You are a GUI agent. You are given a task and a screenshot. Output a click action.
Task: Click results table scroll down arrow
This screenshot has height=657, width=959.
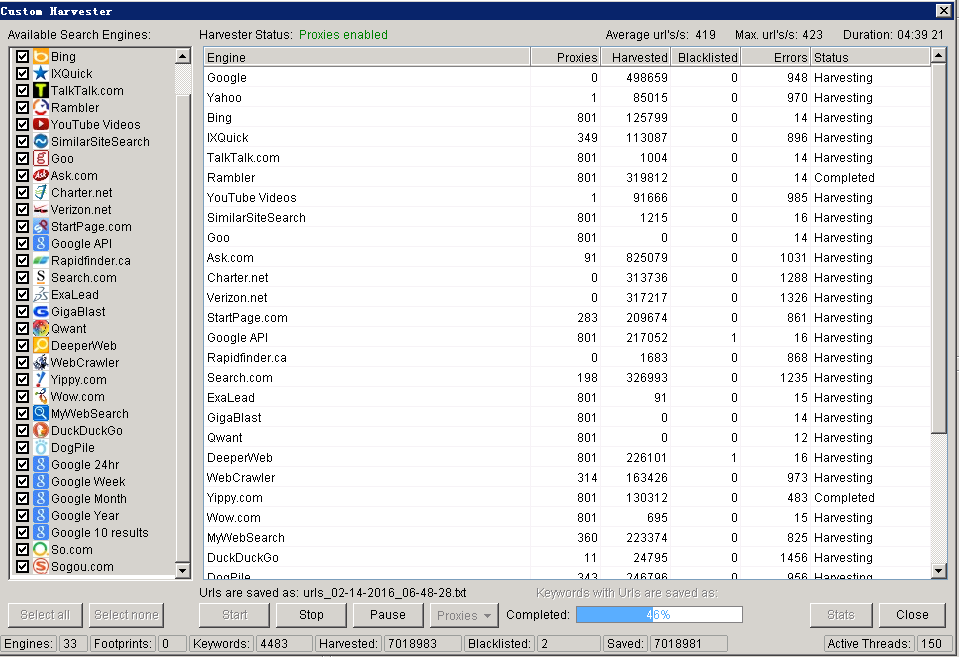pyautogui.click(x=939, y=571)
